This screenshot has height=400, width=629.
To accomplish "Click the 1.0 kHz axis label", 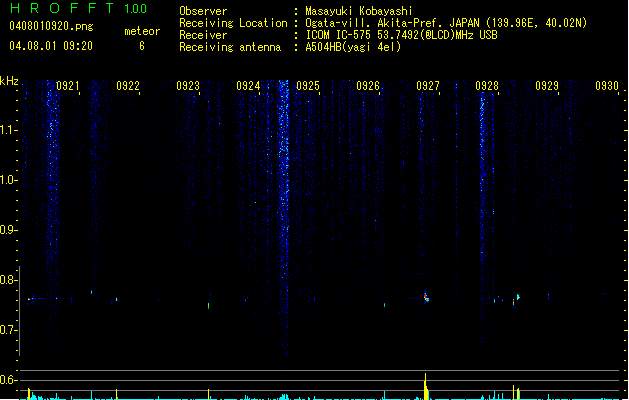I will 7,180.
